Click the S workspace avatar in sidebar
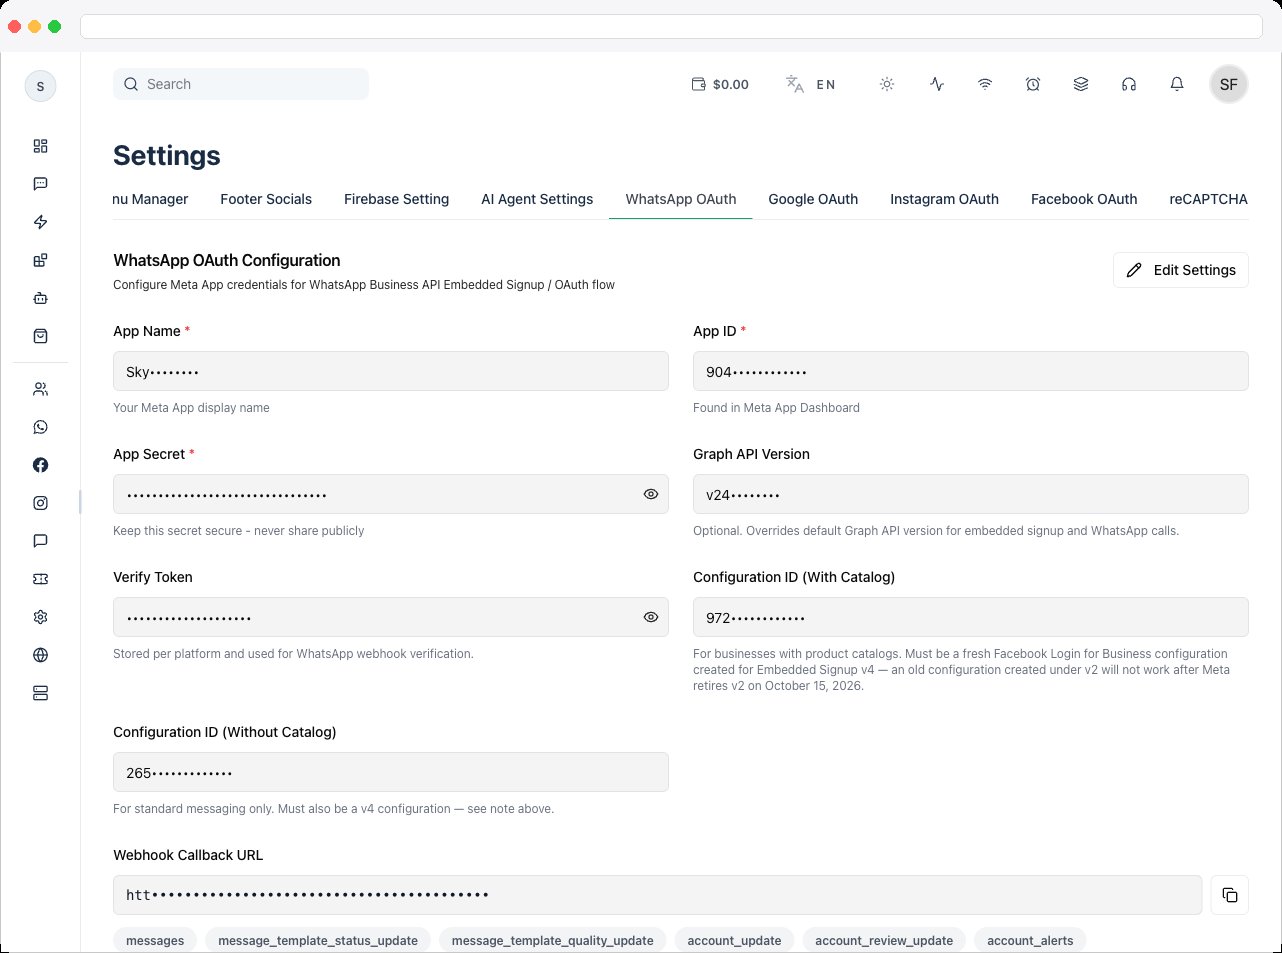This screenshot has width=1282, height=953. coord(40,86)
